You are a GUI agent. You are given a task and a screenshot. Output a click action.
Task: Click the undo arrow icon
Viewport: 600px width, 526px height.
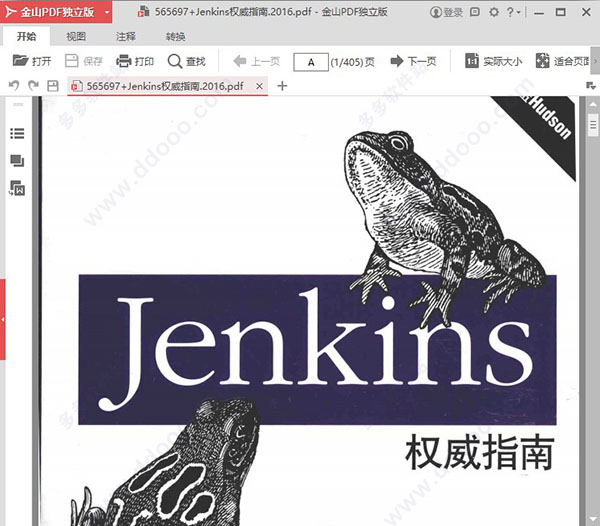point(14,85)
